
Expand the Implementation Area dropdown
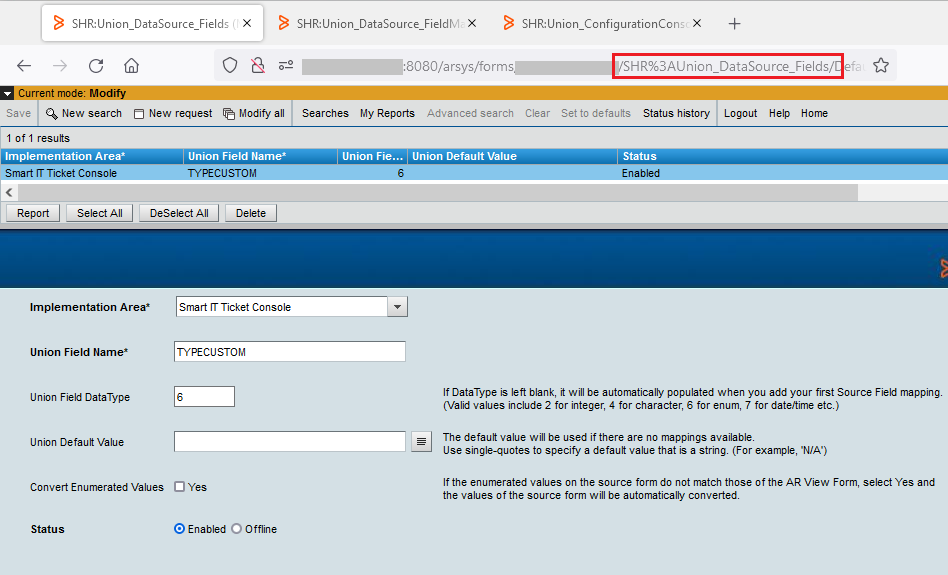(398, 307)
